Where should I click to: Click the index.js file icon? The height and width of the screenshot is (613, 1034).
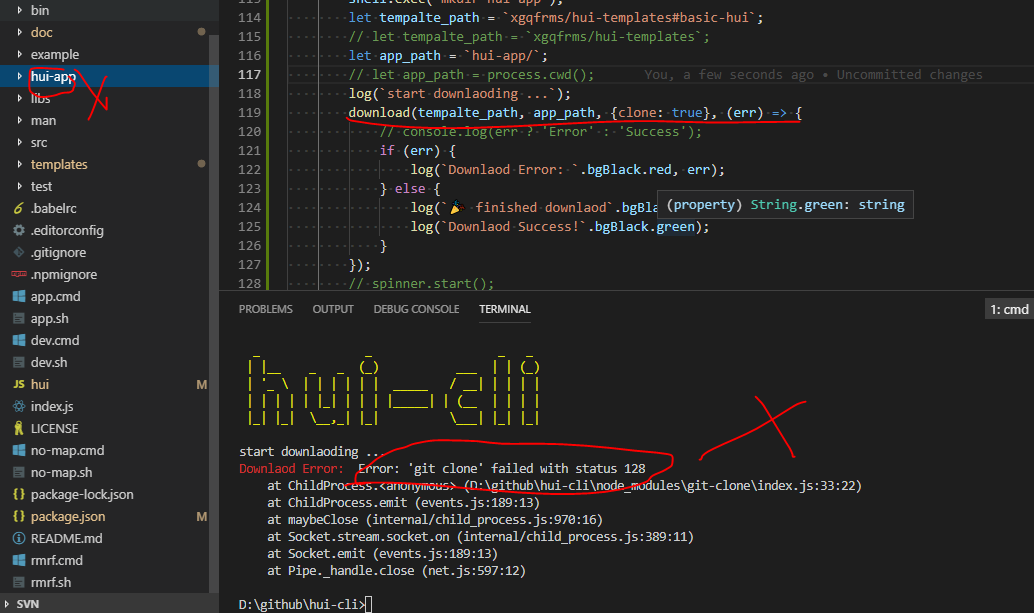18,406
